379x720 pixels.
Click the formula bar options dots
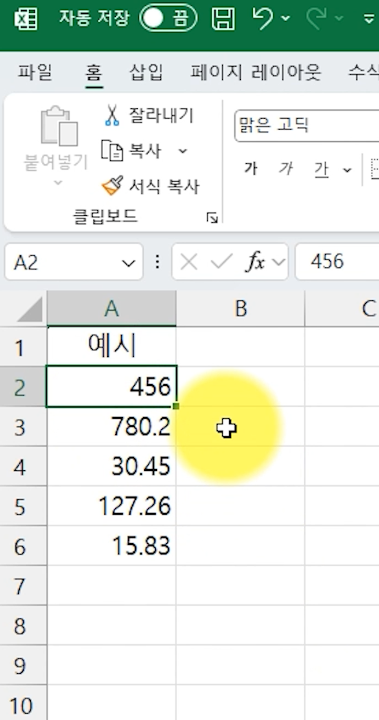click(158, 262)
